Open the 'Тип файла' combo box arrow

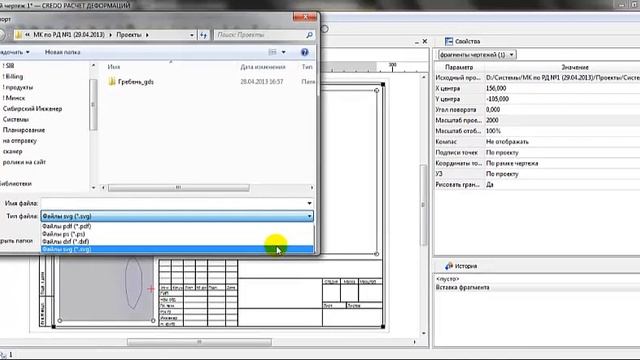click(309, 216)
